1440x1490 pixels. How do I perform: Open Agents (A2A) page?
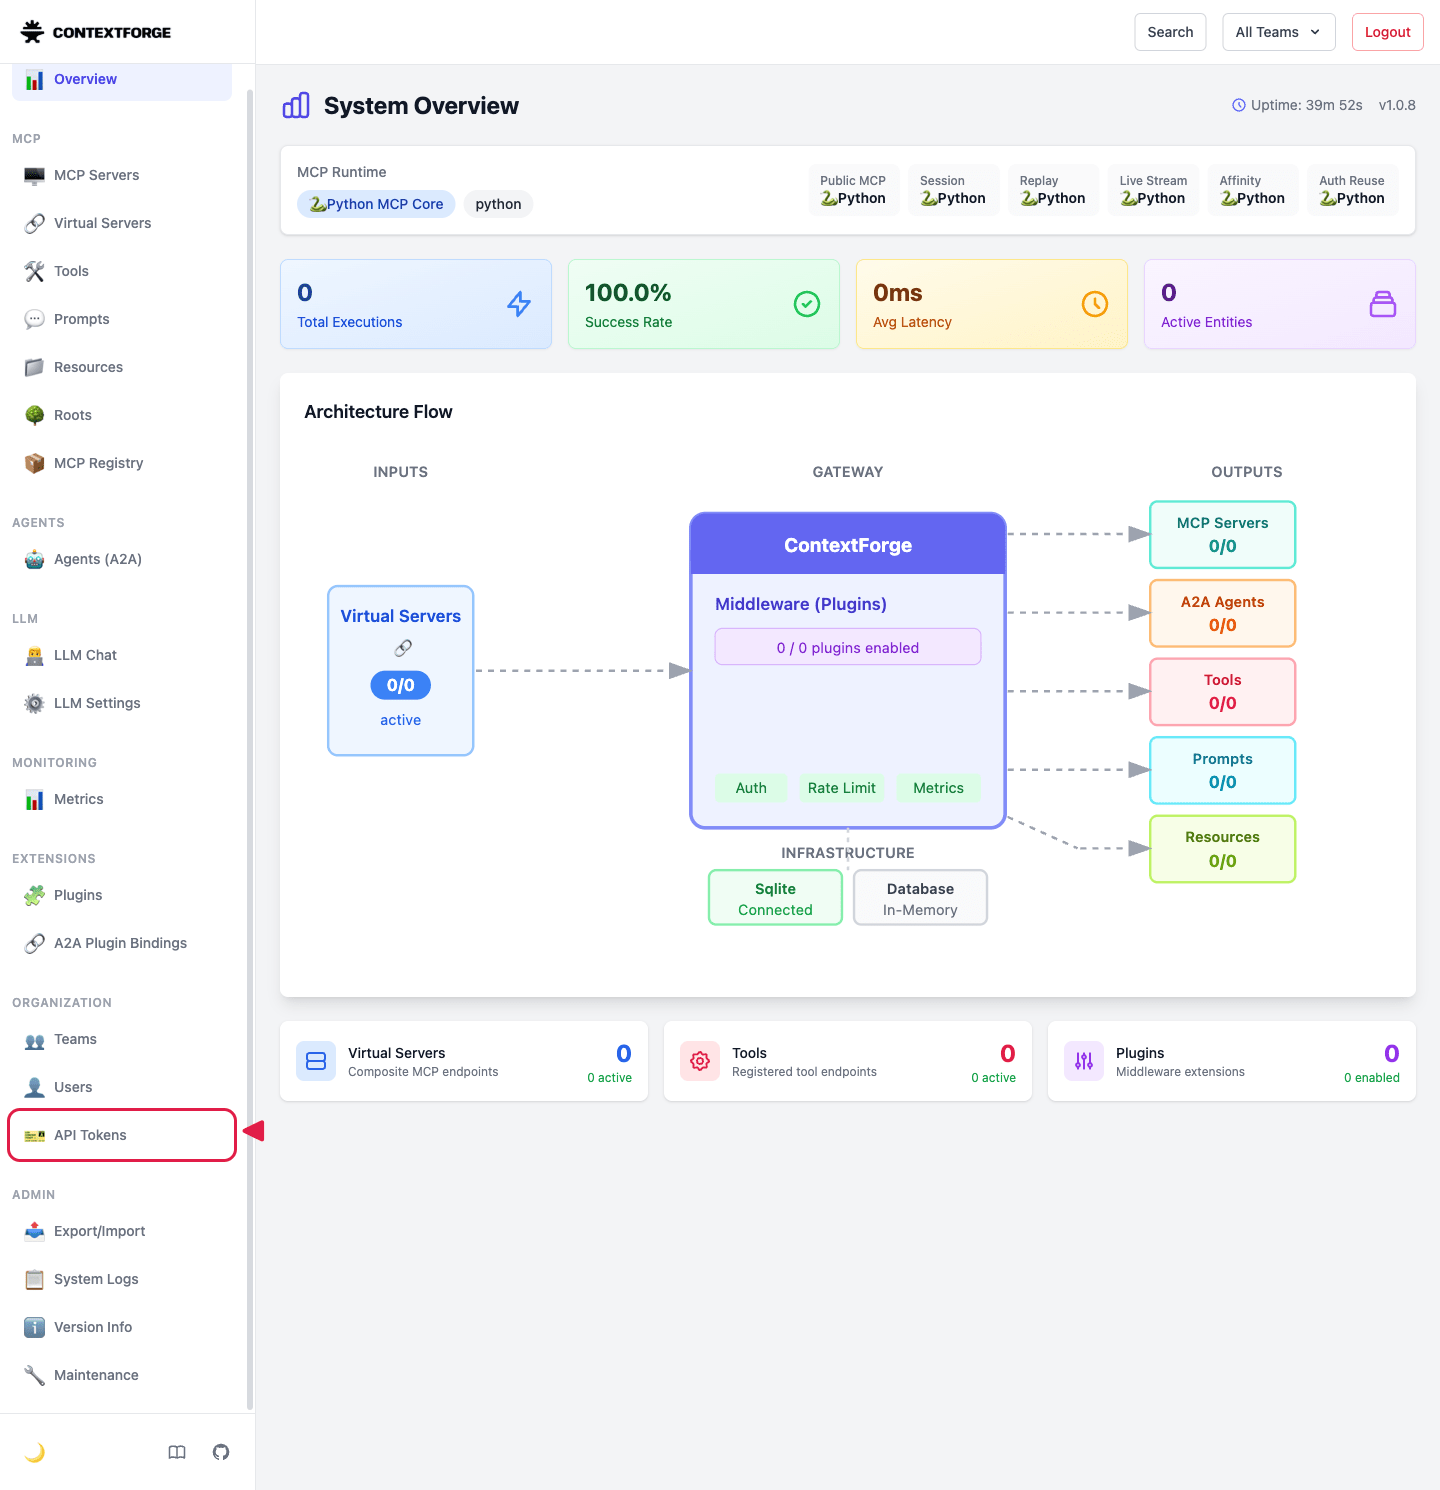pos(122,559)
